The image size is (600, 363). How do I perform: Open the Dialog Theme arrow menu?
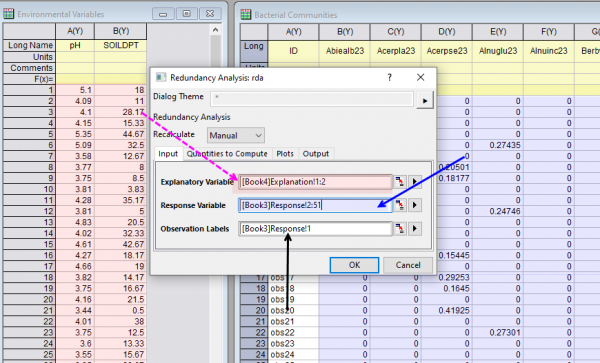click(x=425, y=101)
